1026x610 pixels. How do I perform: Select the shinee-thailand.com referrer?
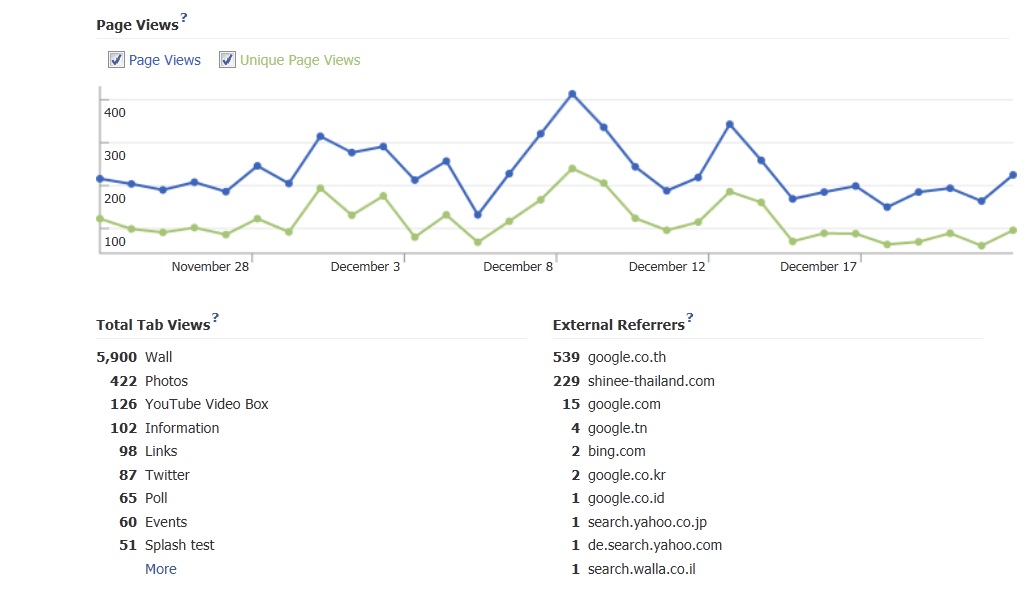pos(651,381)
